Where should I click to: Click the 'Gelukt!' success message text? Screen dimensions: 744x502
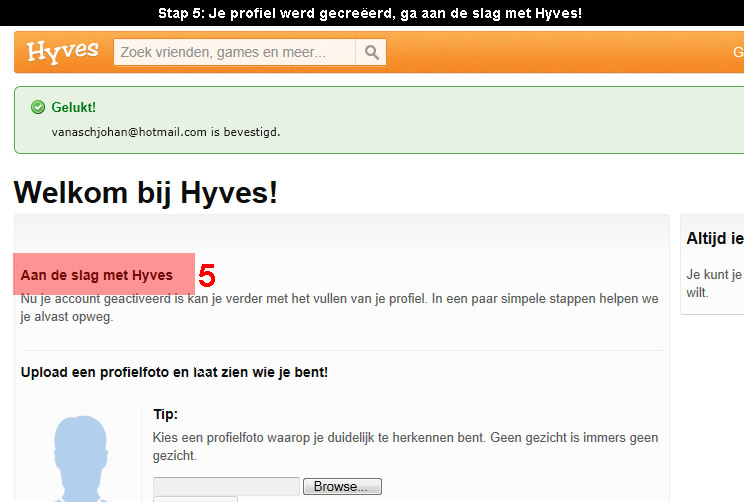[x=74, y=107]
